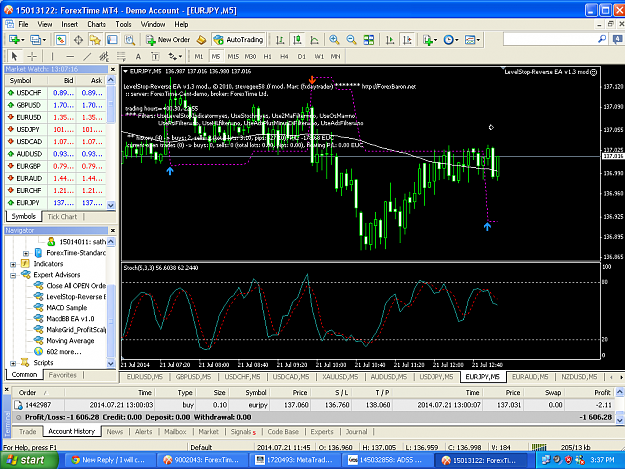625x469 pixels.
Task: Click the MetaEditor icon beside New Order
Action: point(201,40)
